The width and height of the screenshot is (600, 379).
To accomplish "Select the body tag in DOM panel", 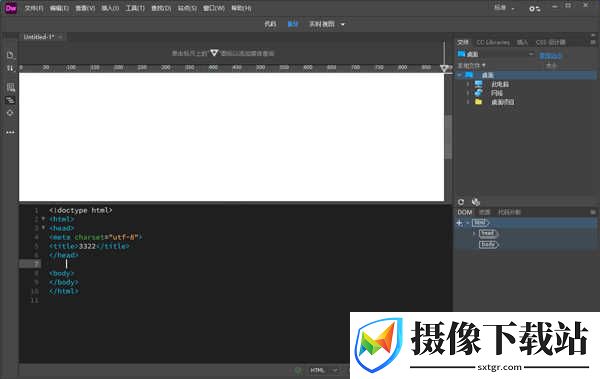I will coord(488,244).
